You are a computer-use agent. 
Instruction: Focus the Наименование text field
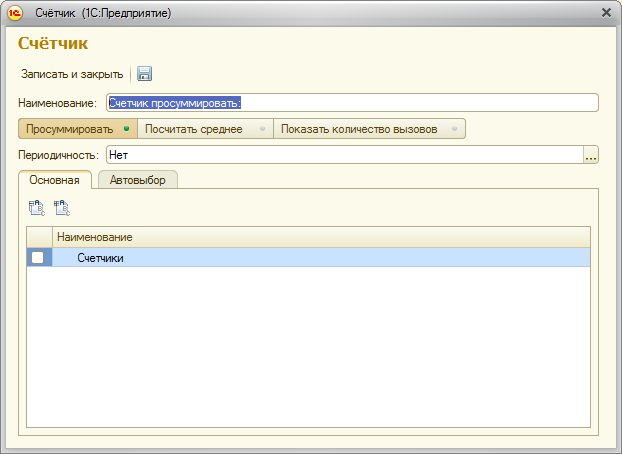coord(350,102)
